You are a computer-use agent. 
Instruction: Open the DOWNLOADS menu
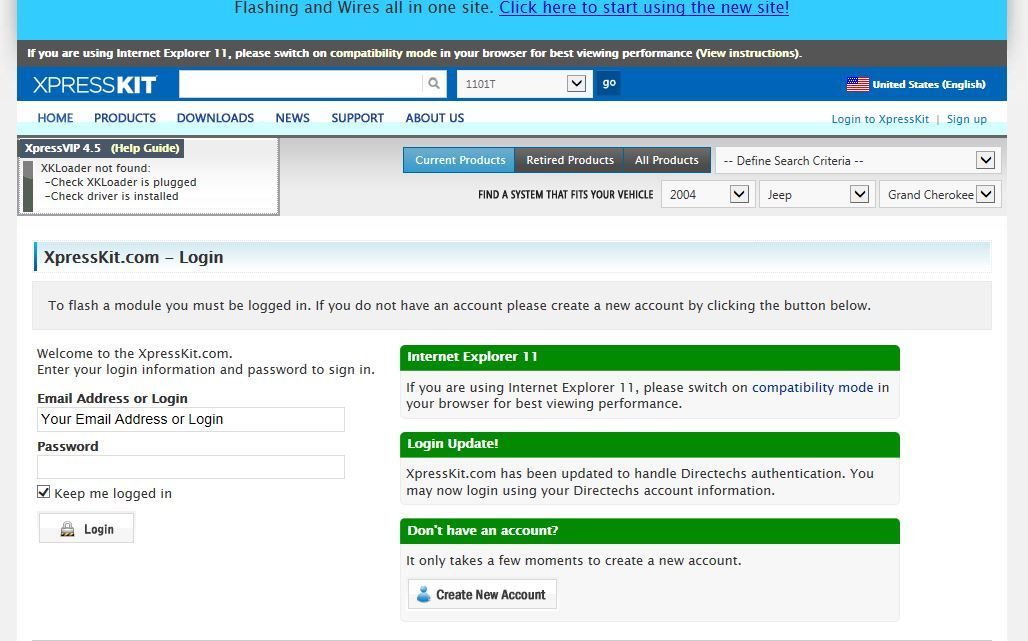[x=215, y=118]
